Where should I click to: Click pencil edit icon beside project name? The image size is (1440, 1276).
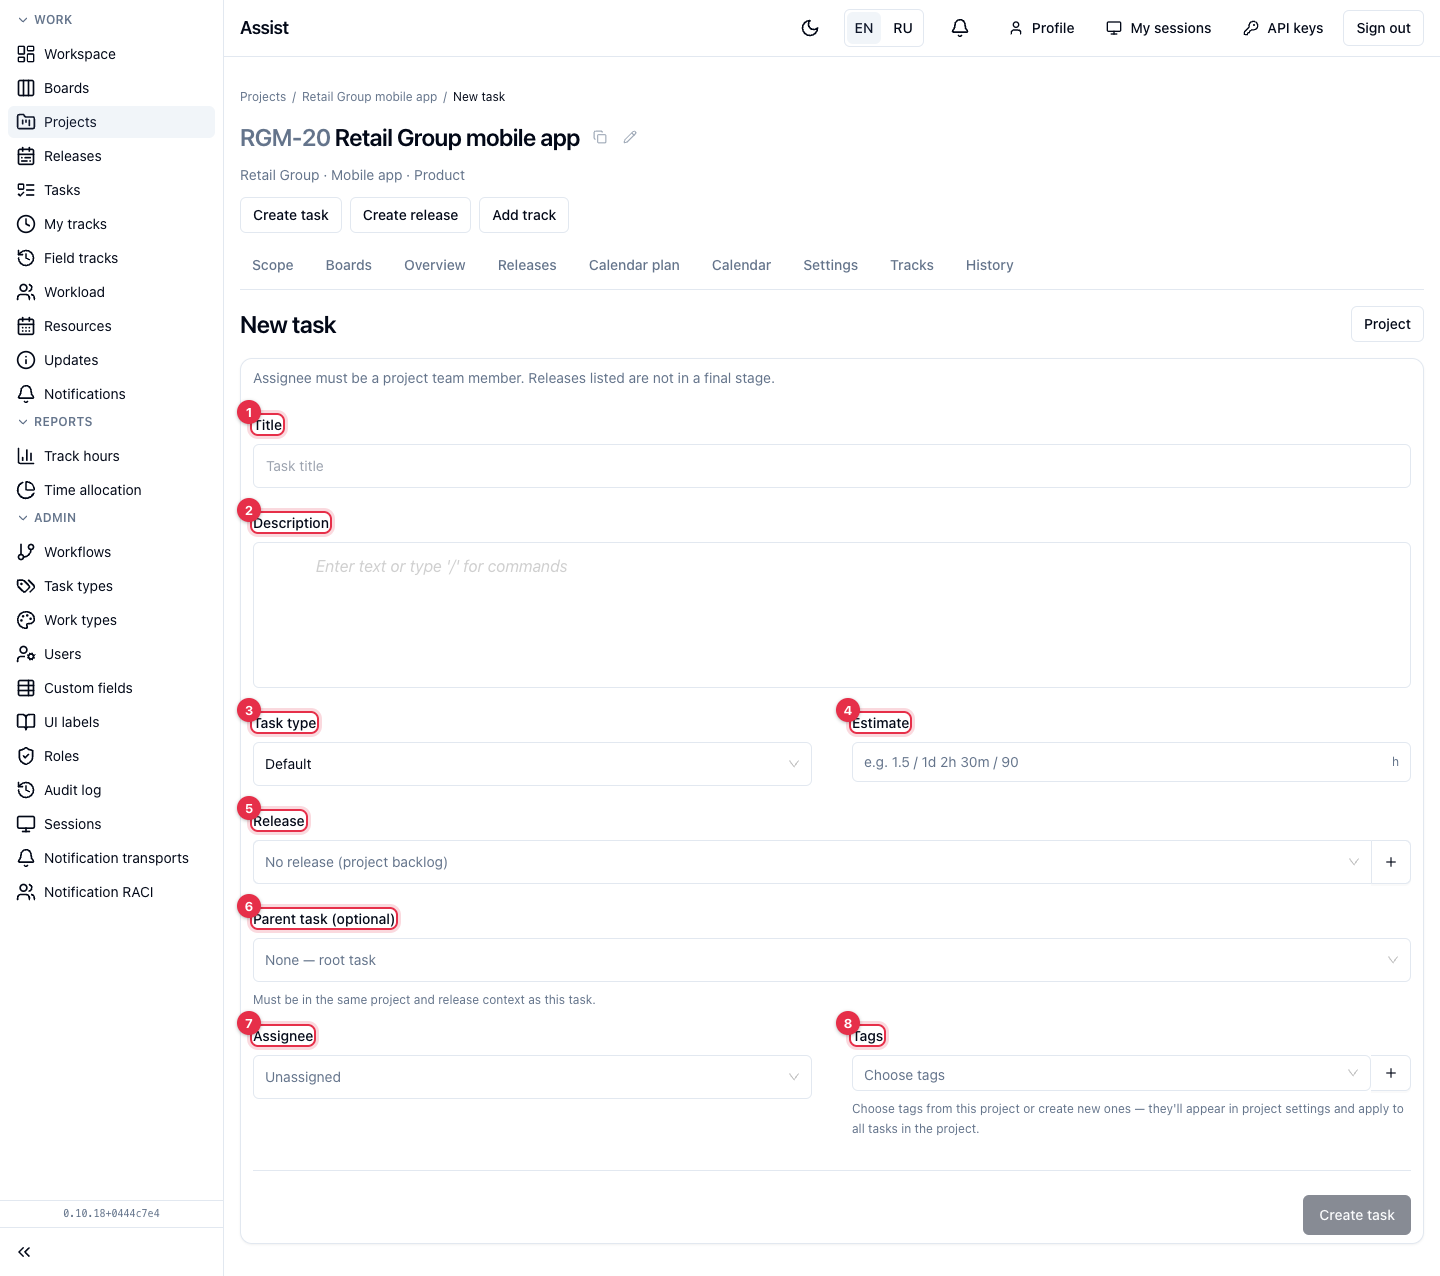click(x=630, y=137)
